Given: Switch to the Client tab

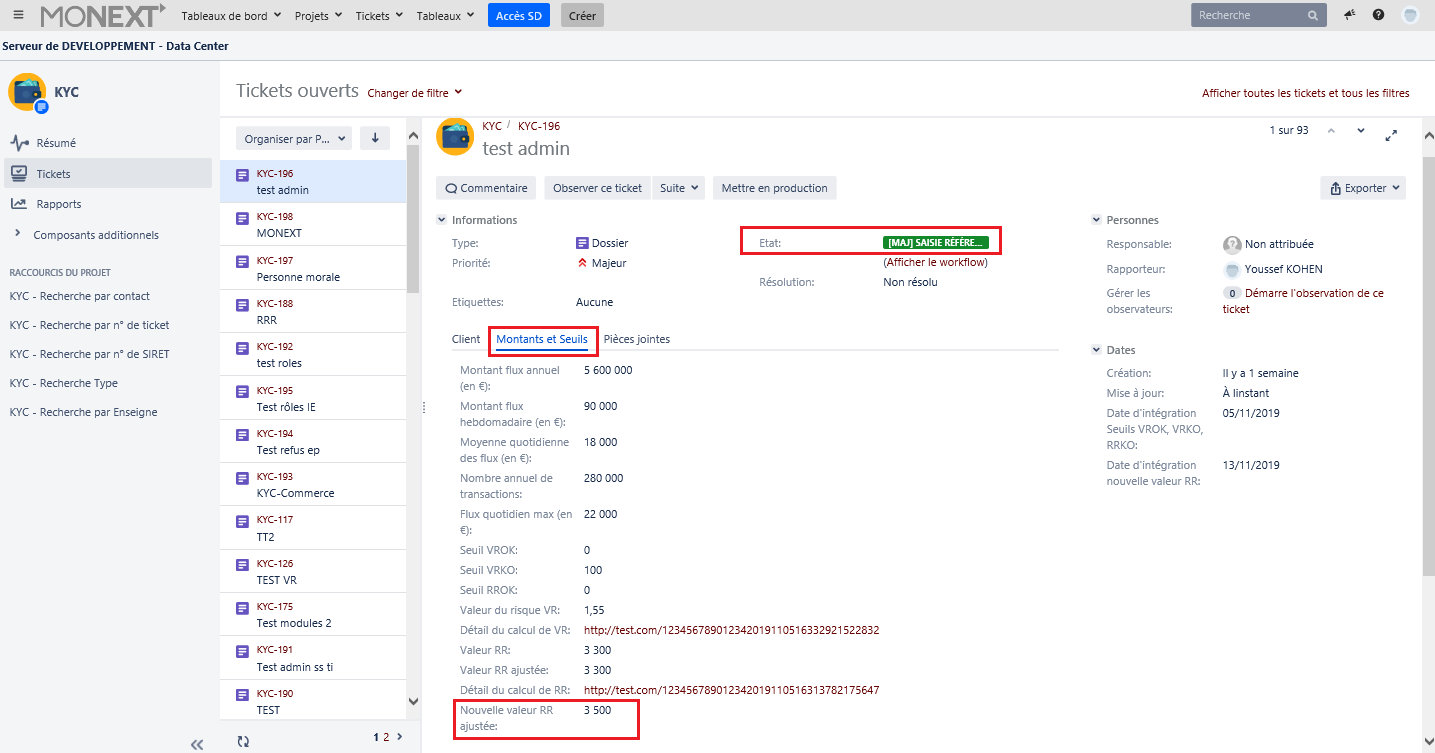Looking at the screenshot, I should click(466, 339).
